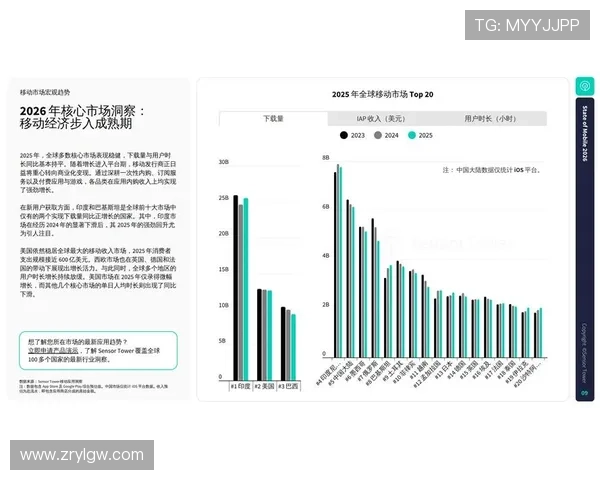Click the #19 伊拉克 axis label

pyautogui.click(x=517, y=372)
